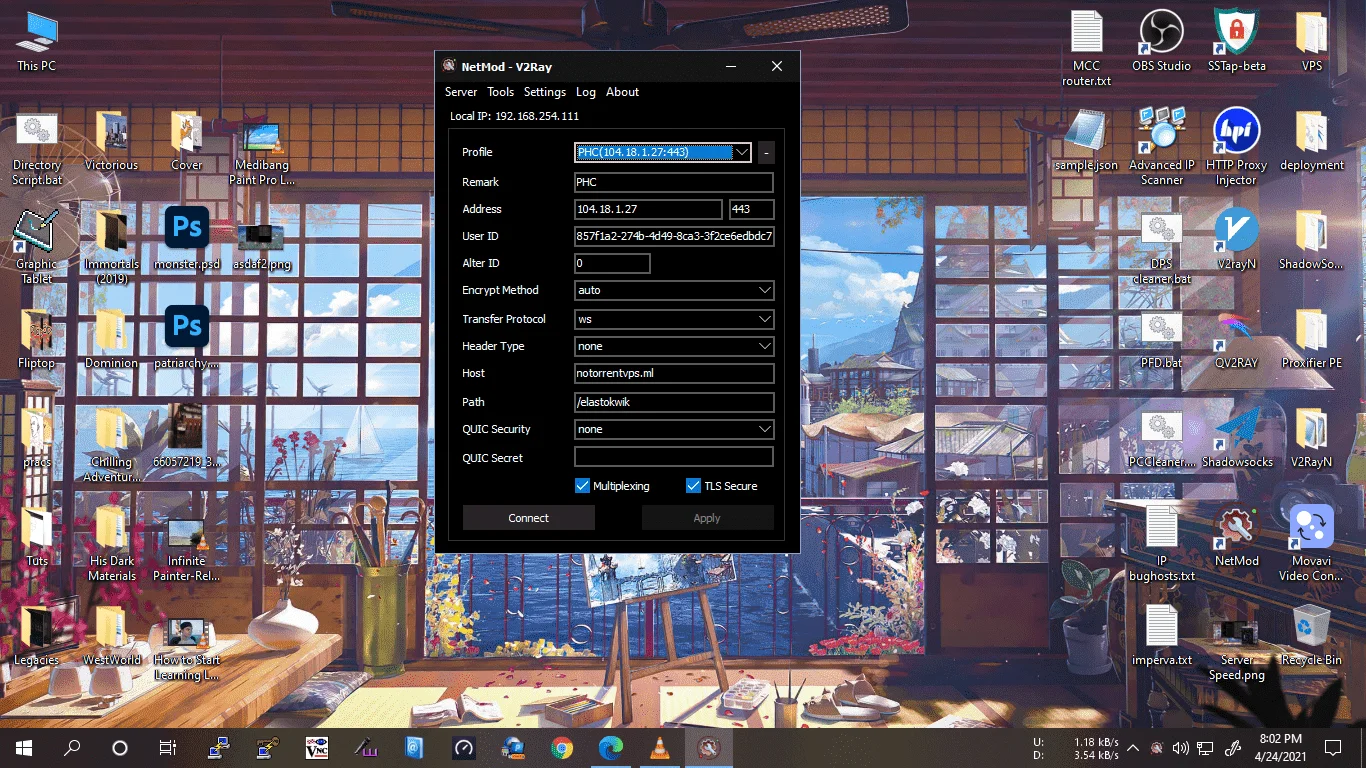Screen dimensions: 1366x768
Task: Click the Address field with 104.18.1.27
Action: coord(648,210)
